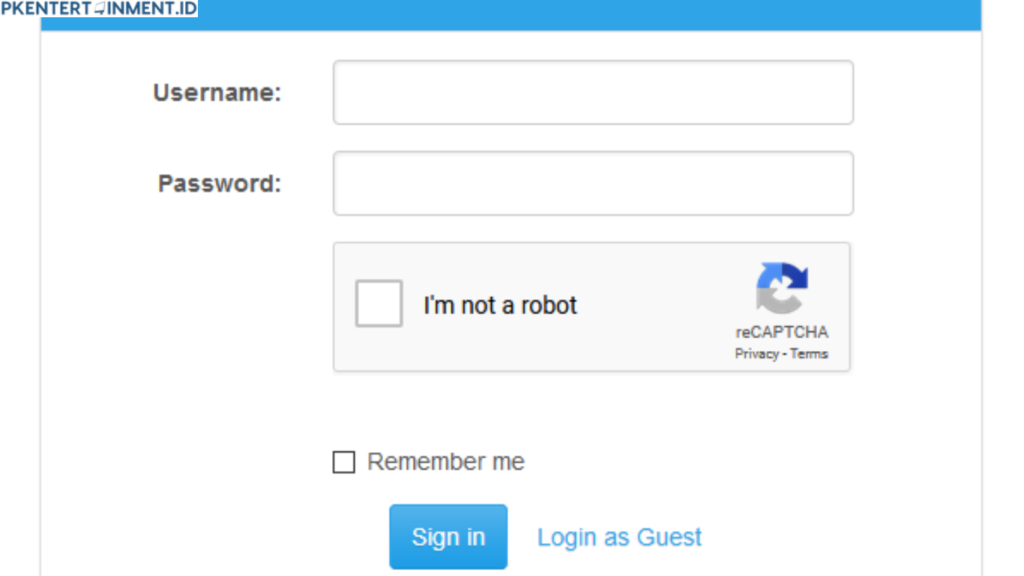Viewport: 1024px width, 576px height.
Task: Select the PKENTERTAINMENT.ID site logo
Action: (x=99, y=8)
